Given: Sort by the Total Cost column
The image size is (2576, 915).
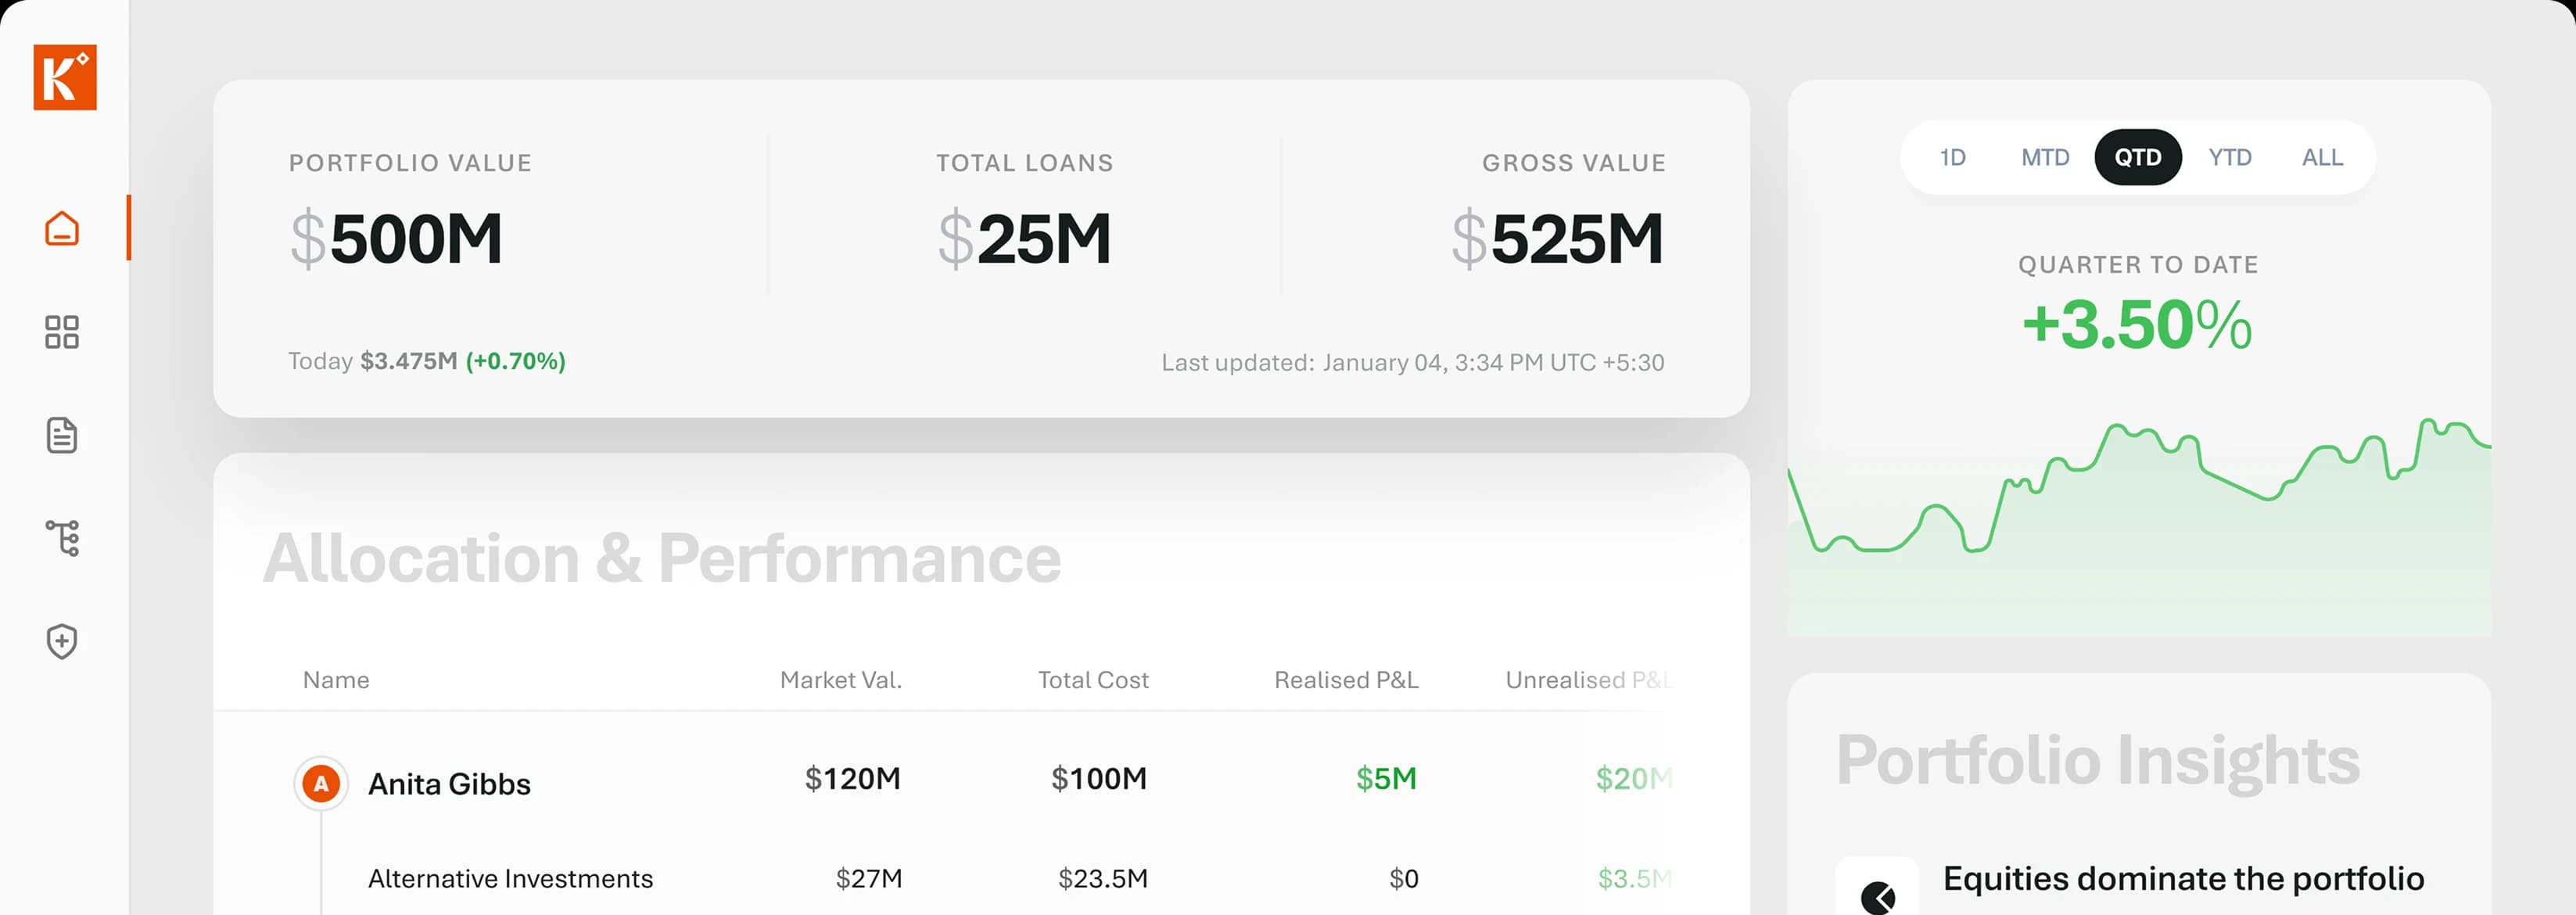Looking at the screenshot, I should pyautogui.click(x=1093, y=680).
